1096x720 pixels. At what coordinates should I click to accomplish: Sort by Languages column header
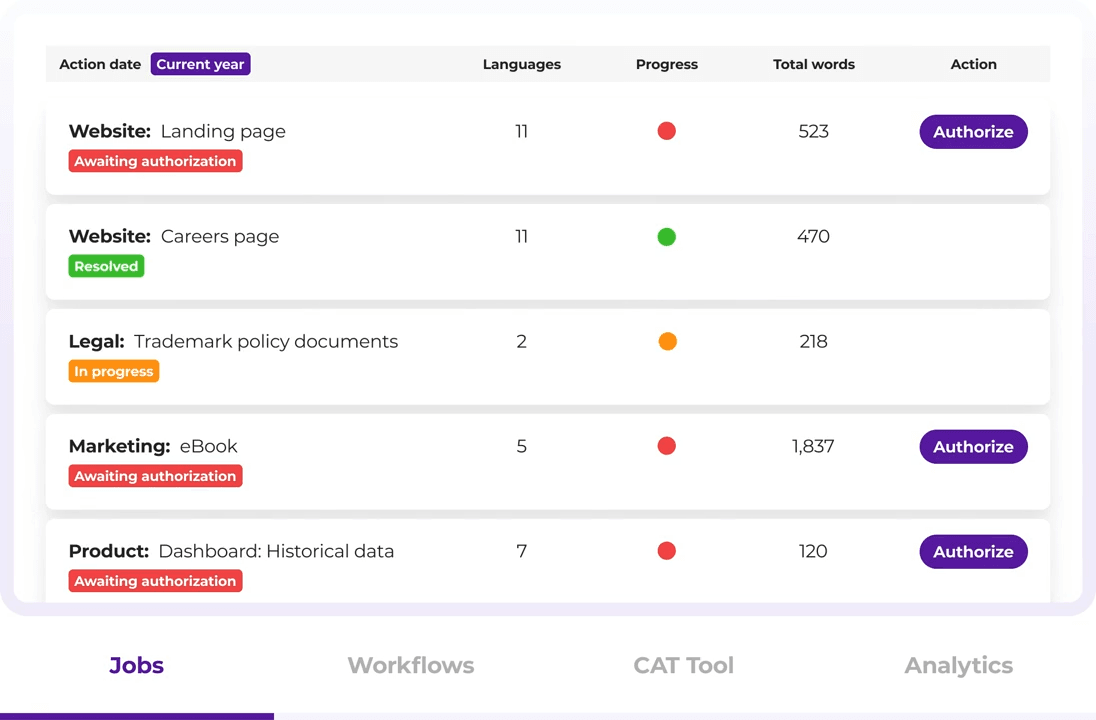coord(521,64)
